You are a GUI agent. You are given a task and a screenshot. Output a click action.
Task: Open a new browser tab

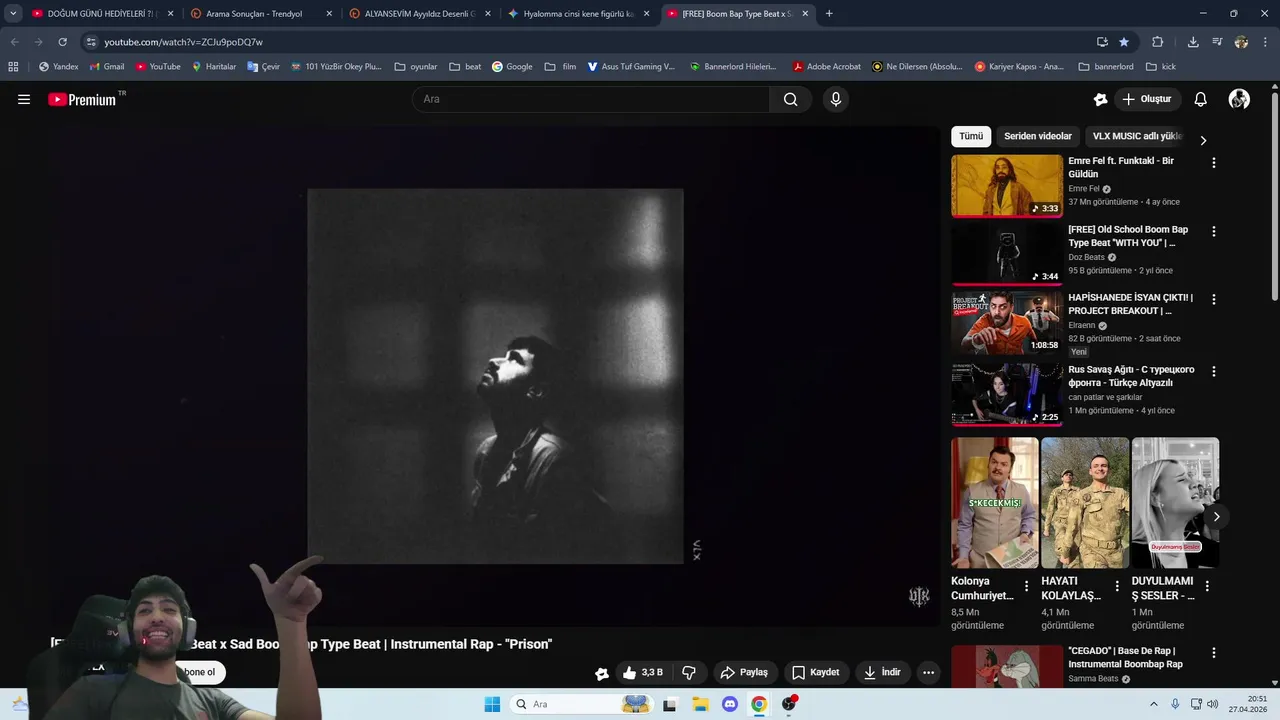[x=829, y=14]
